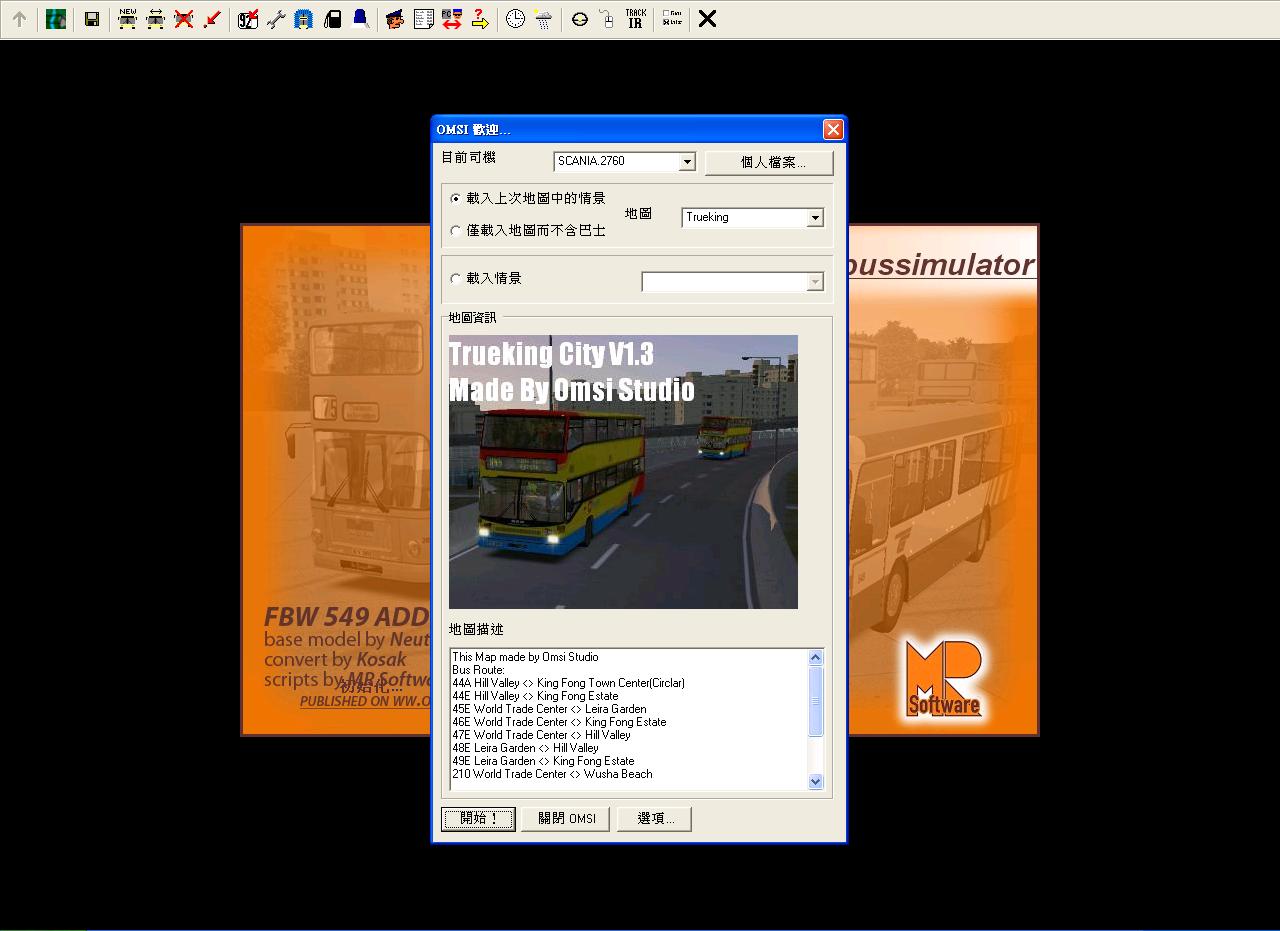Select 僅載入地圖而不含巴士 radio option

456,231
